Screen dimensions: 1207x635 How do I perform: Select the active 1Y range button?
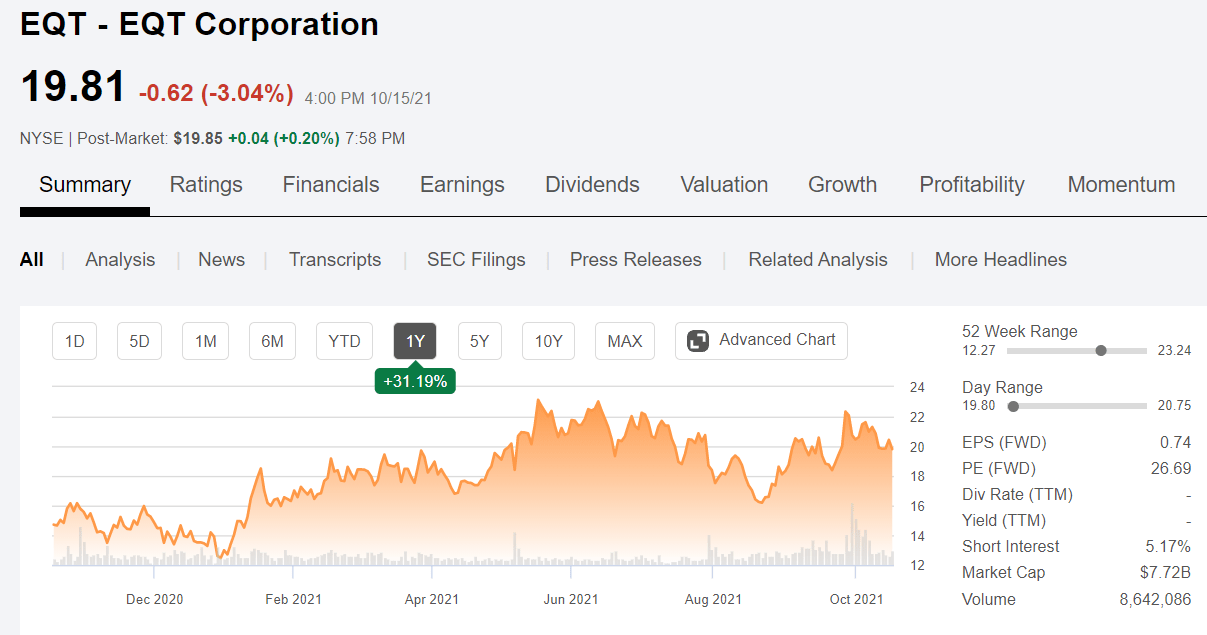click(415, 341)
